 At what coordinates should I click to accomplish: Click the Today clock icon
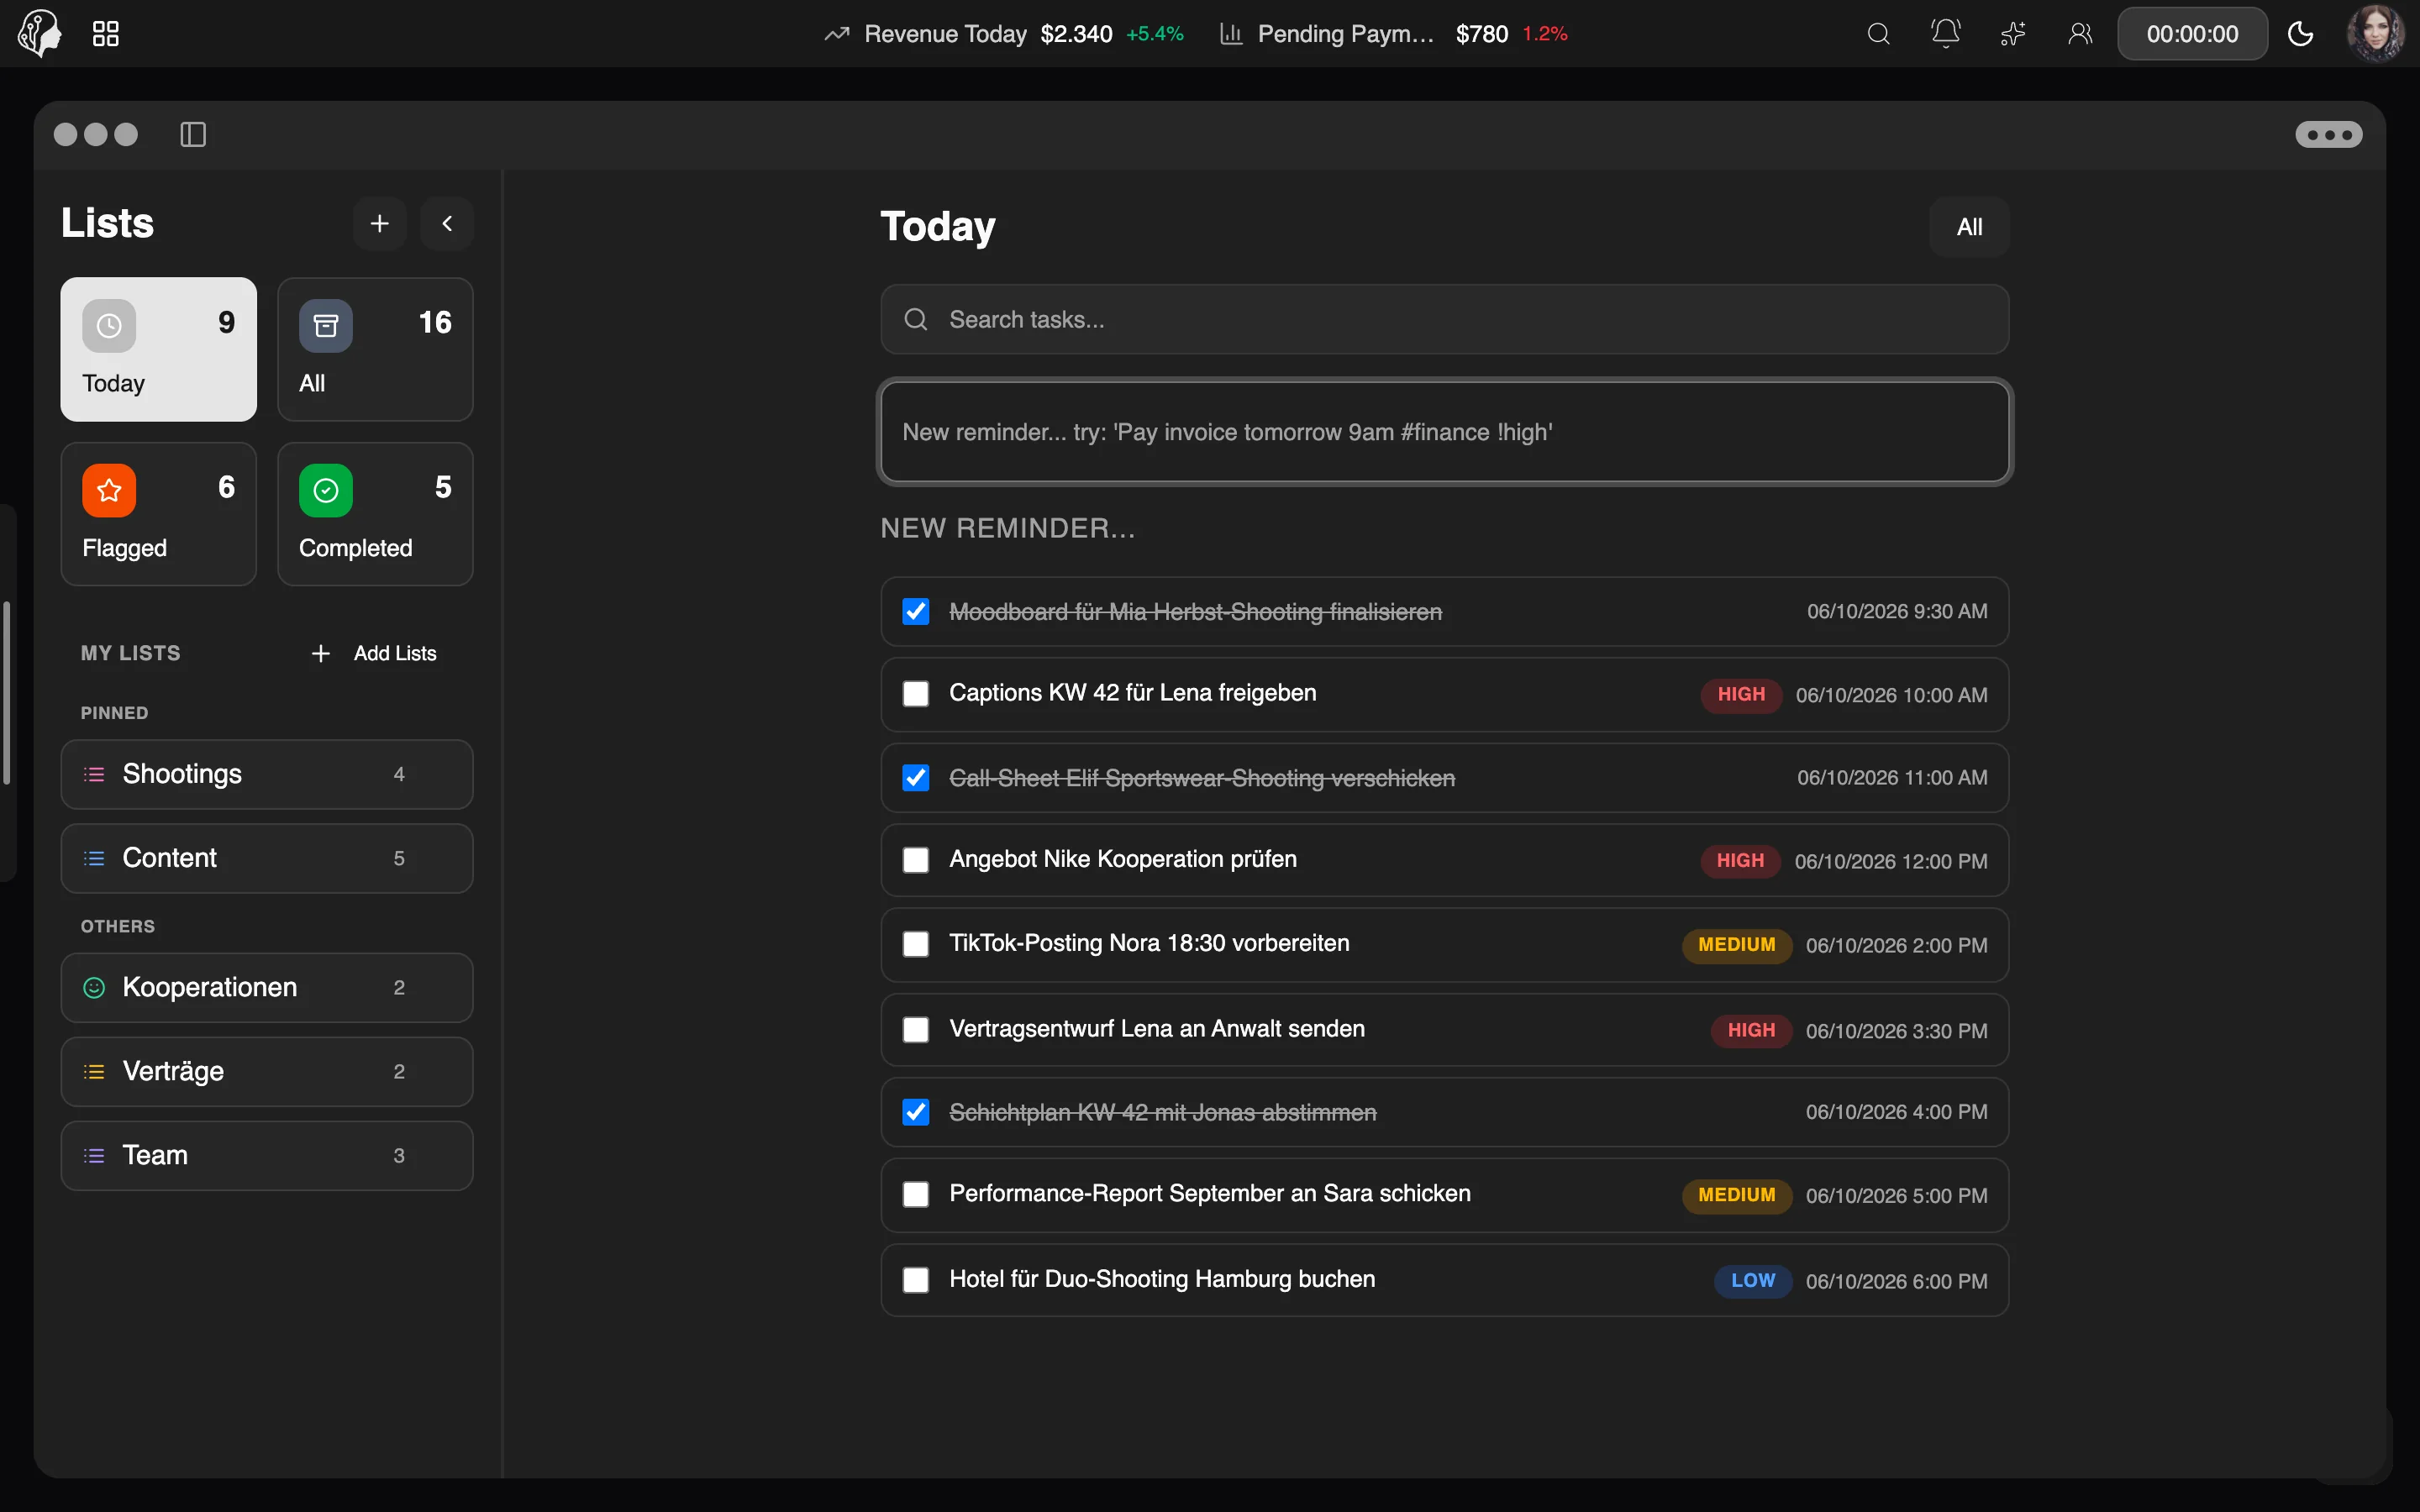click(109, 326)
